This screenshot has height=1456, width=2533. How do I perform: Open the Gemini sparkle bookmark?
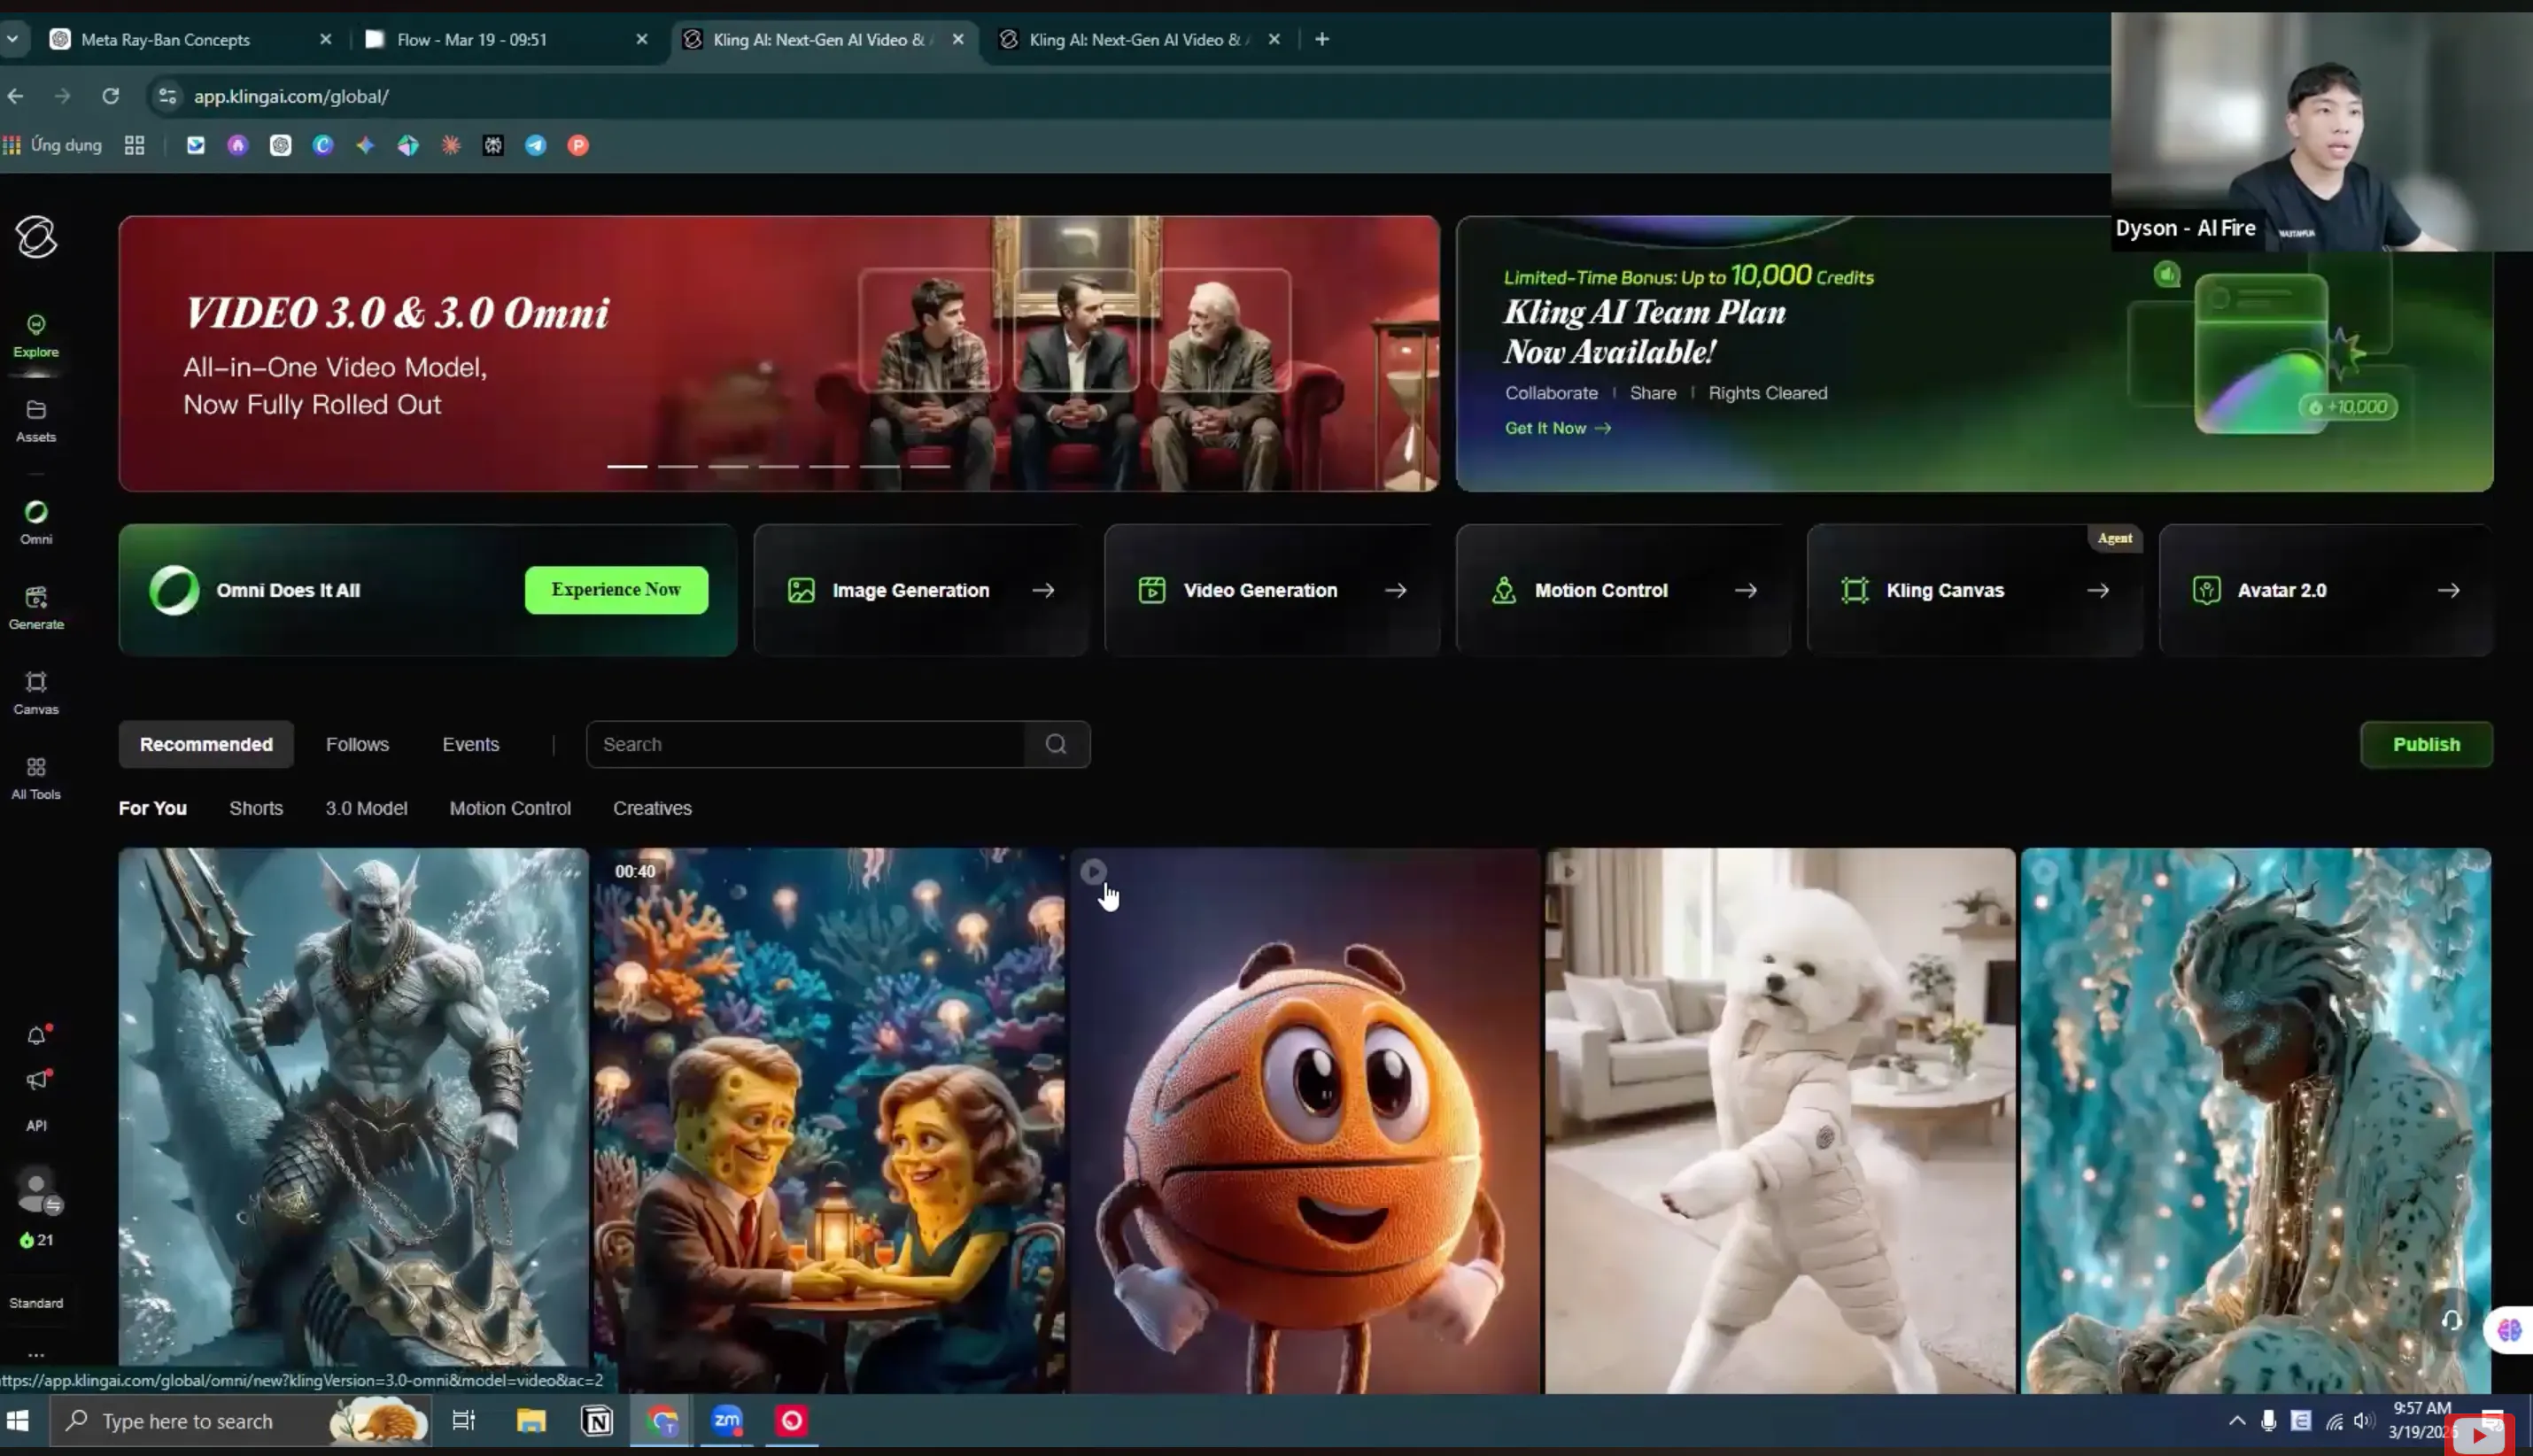pos(365,145)
